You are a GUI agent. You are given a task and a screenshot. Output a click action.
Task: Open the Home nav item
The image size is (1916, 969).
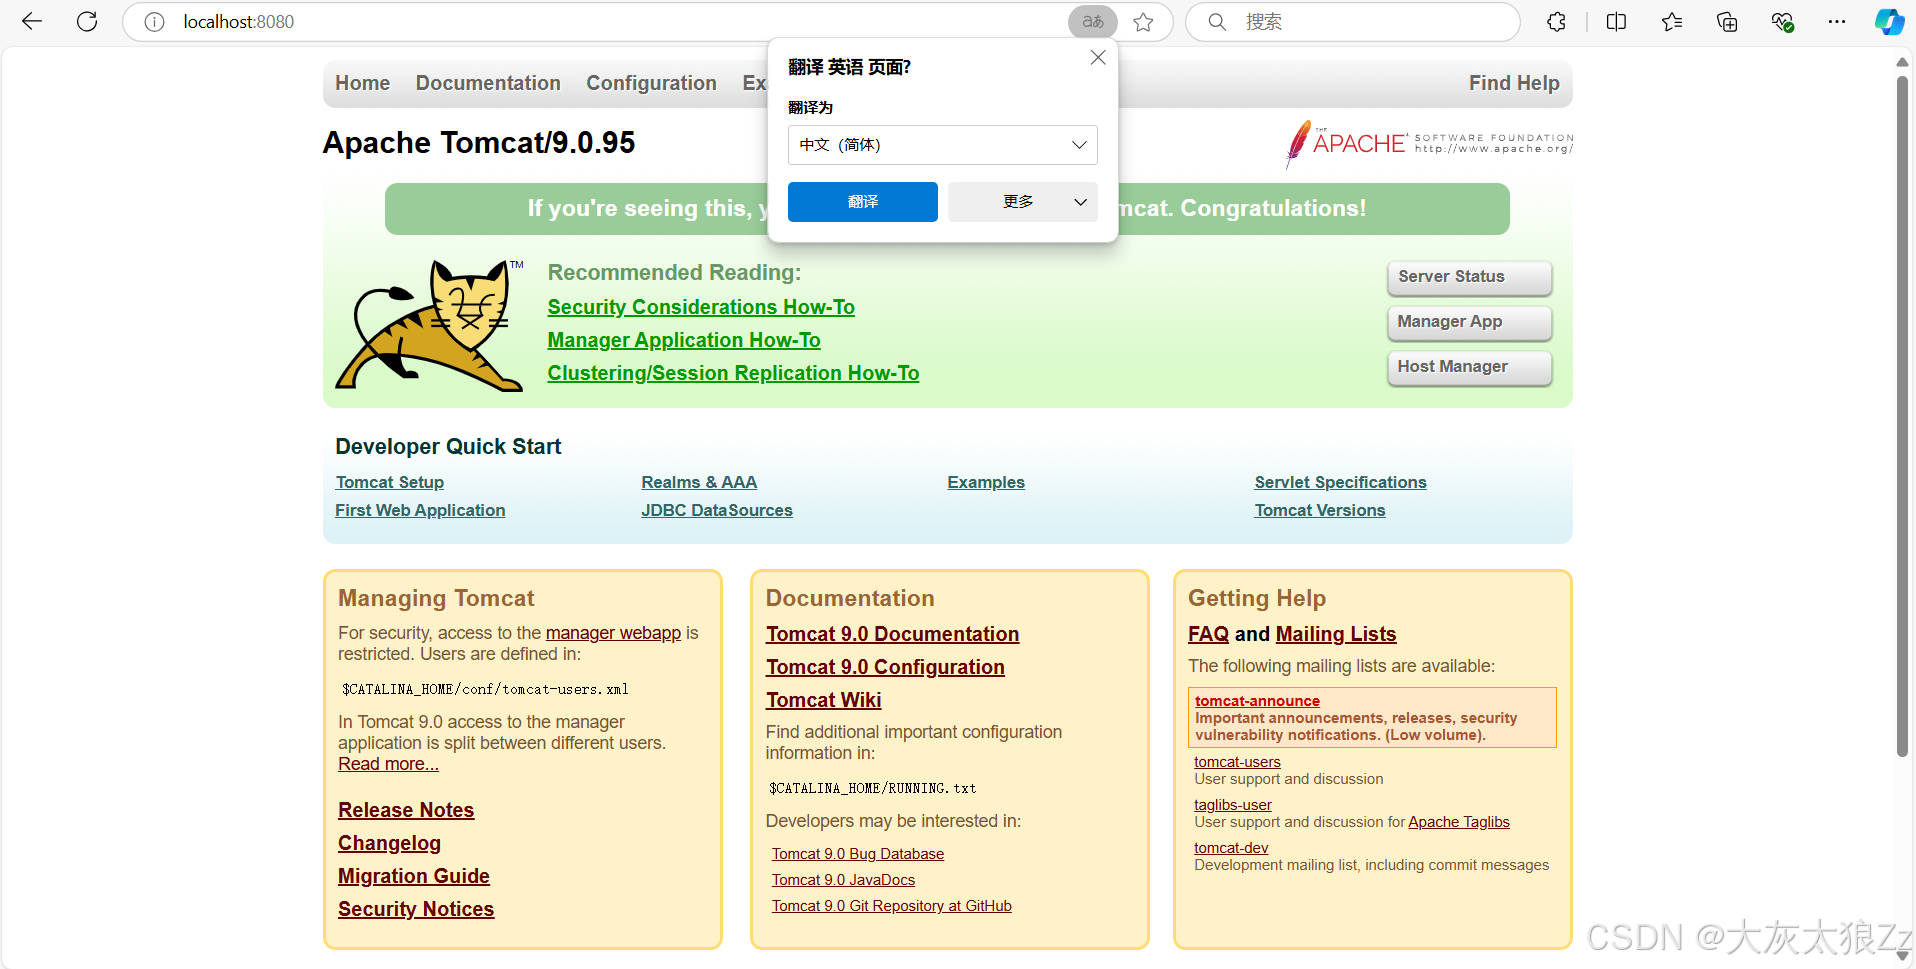(x=363, y=83)
